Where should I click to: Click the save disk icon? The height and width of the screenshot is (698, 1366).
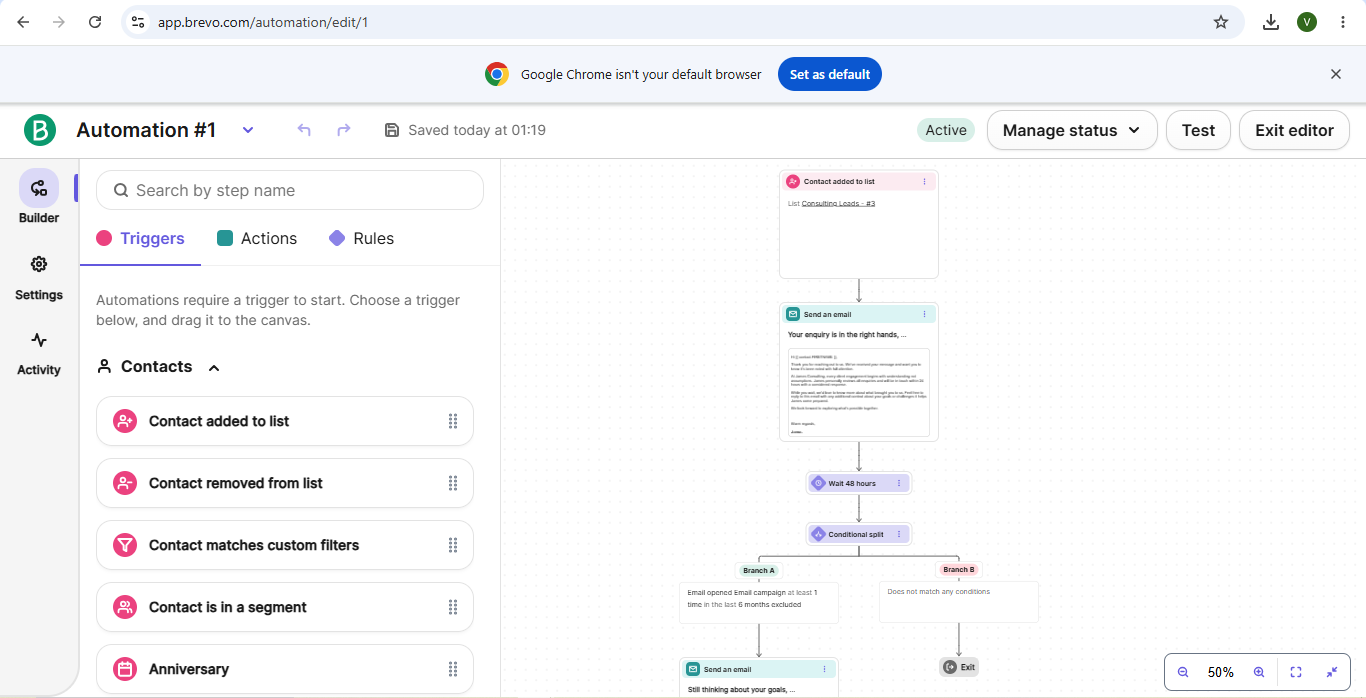point(392,130)
